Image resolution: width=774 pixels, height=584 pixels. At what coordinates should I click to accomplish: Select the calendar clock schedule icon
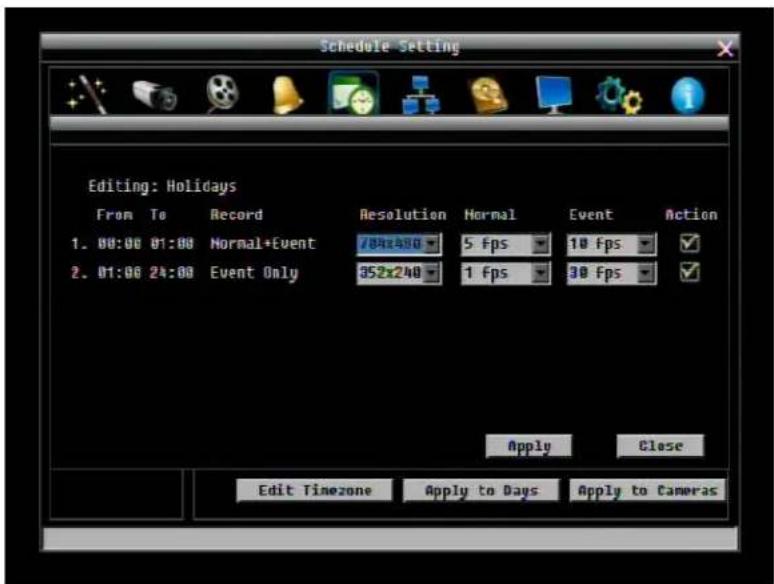(x=354, y=93)
